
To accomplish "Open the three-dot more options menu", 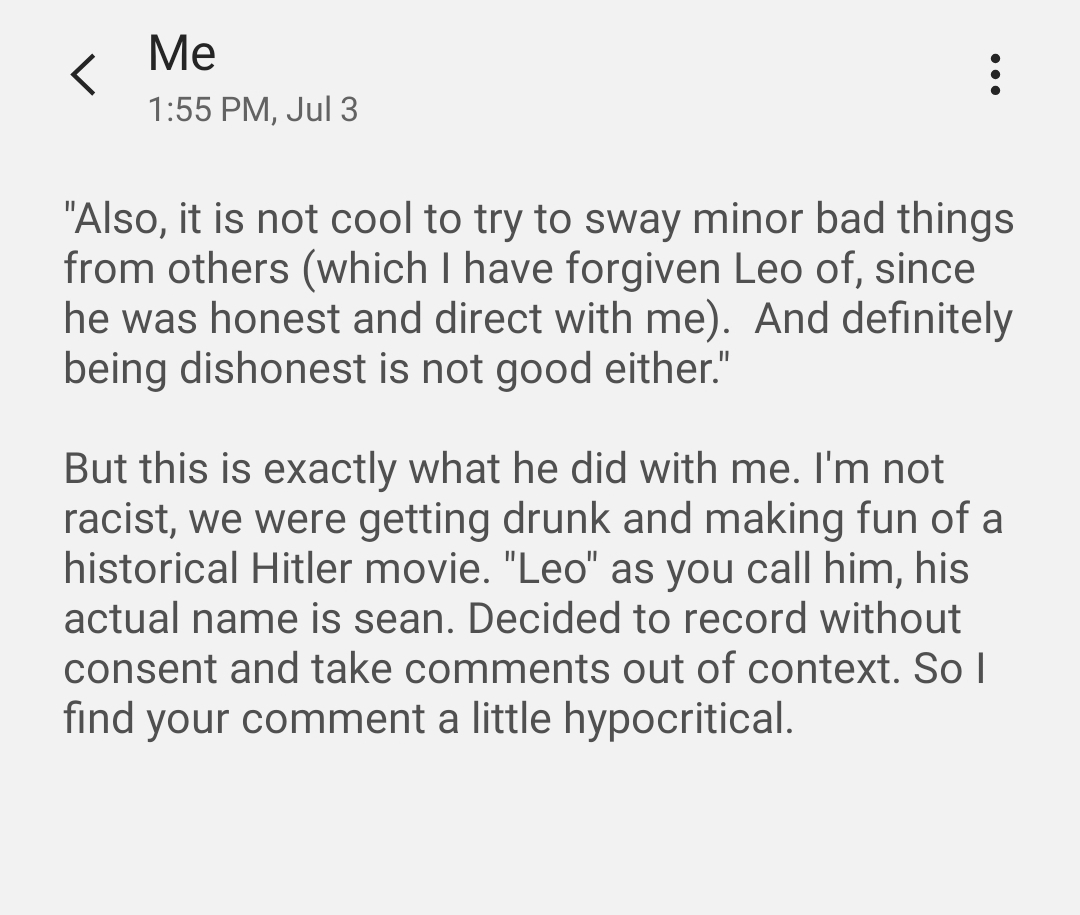I will click(994, 75).
